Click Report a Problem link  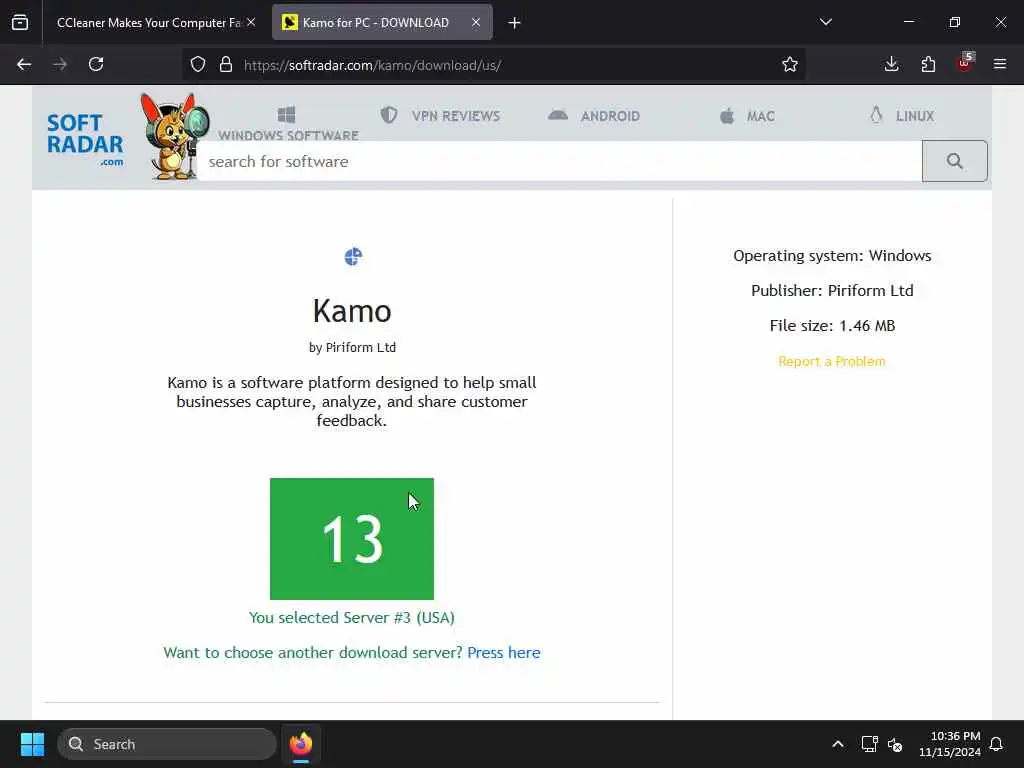832,361
